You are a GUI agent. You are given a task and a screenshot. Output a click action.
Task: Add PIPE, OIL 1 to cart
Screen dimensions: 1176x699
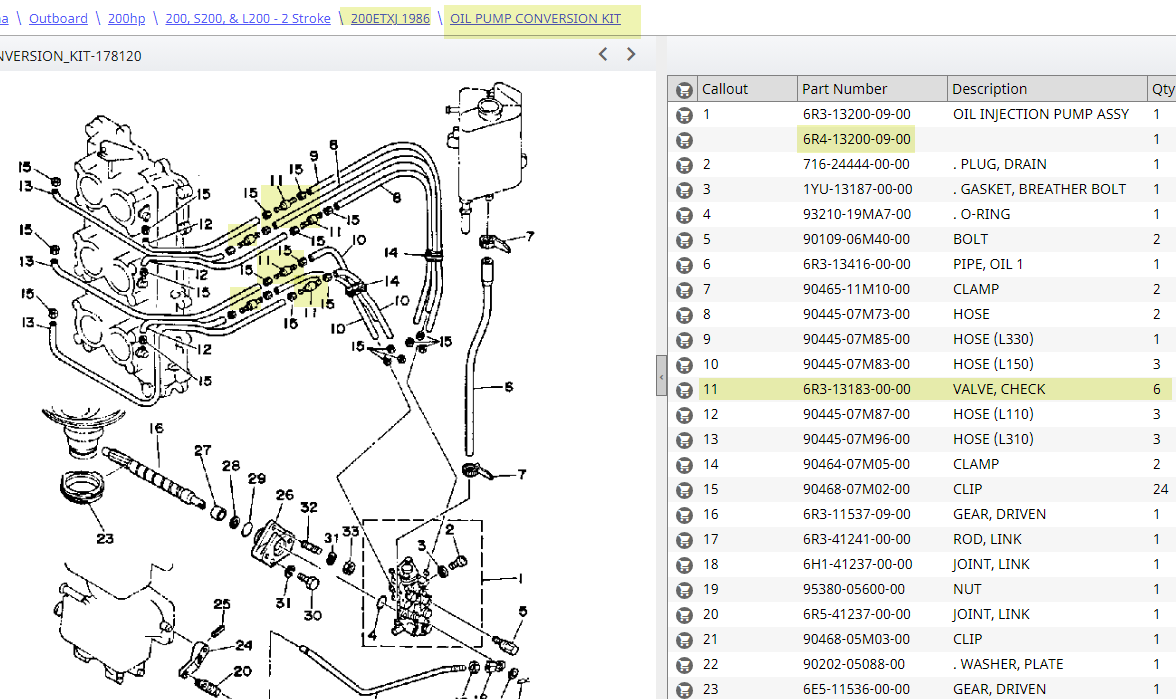click(683, 265)
